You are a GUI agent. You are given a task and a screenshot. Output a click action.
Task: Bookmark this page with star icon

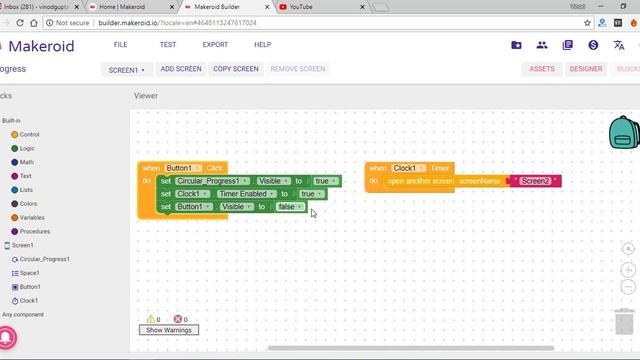coord(587,23)
